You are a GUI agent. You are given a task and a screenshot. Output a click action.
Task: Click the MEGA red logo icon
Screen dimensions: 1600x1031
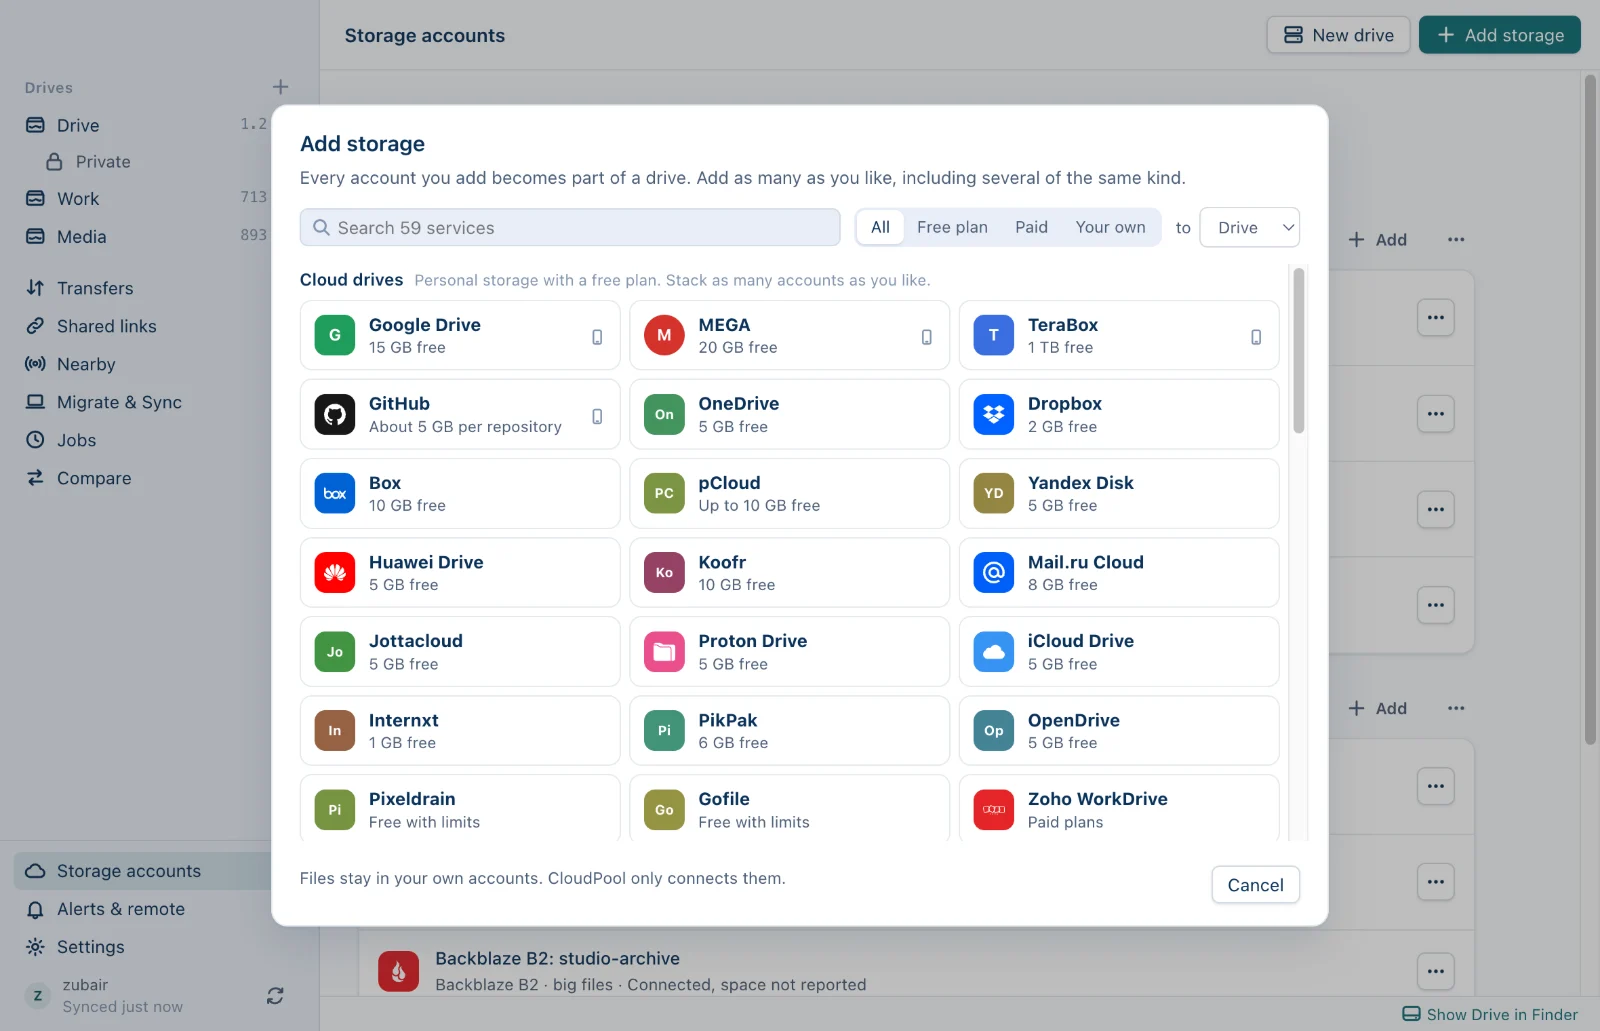pyautogui.click(x=664, y=335)
